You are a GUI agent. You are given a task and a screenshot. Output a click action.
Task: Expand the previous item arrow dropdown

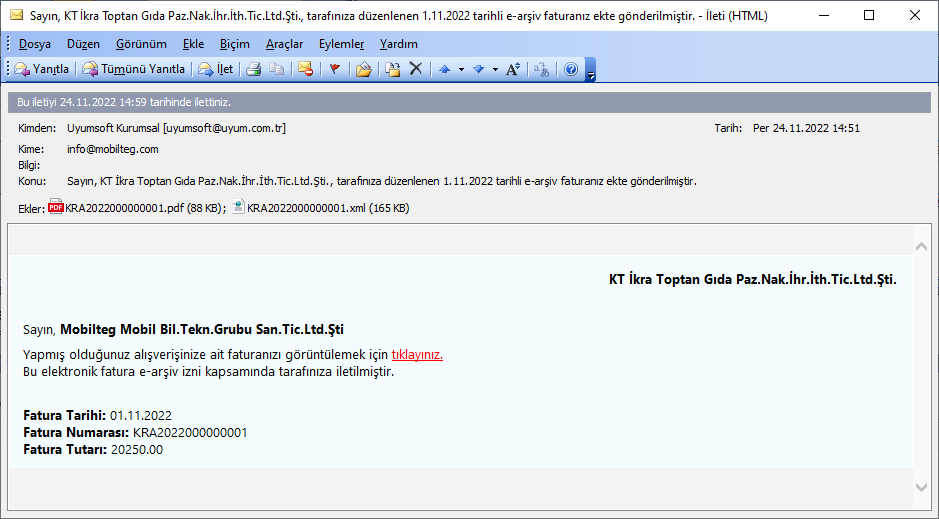461,69
